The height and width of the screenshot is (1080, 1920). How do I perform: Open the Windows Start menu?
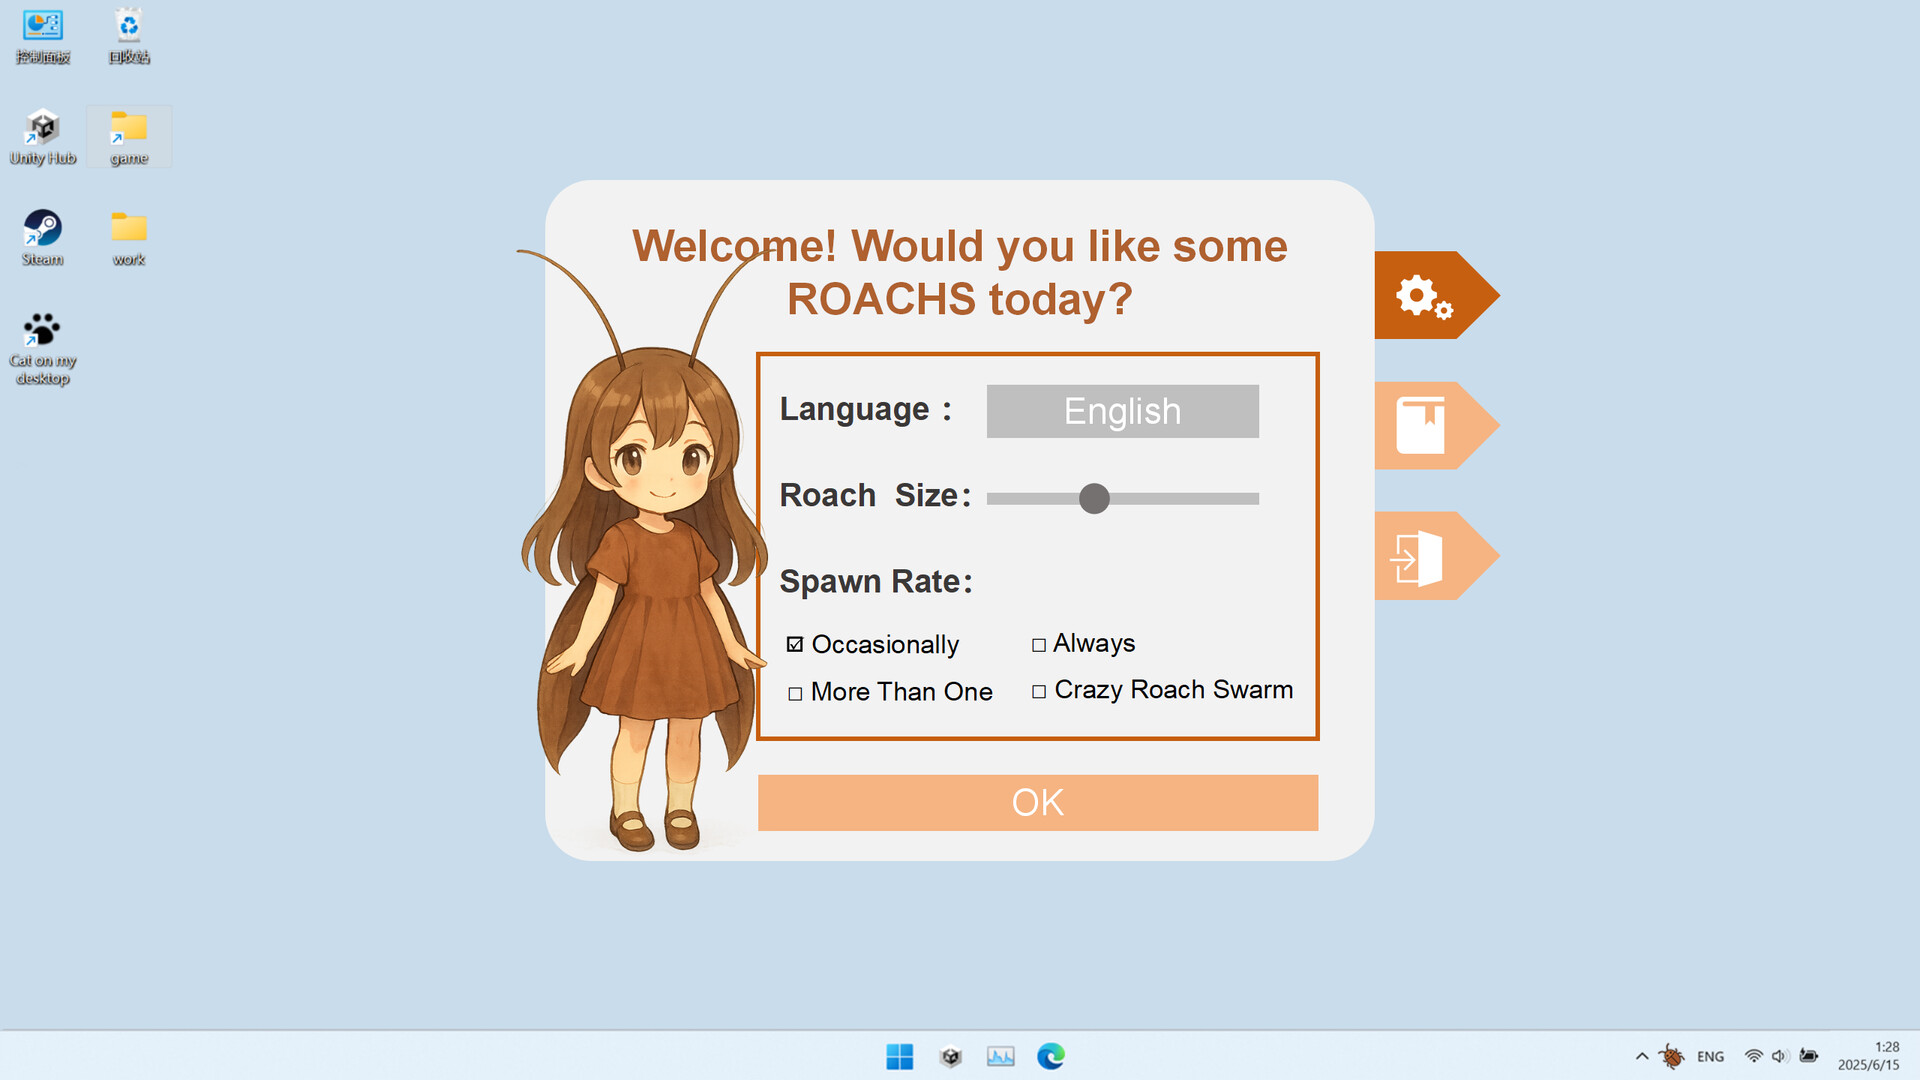click(900, 1056)
